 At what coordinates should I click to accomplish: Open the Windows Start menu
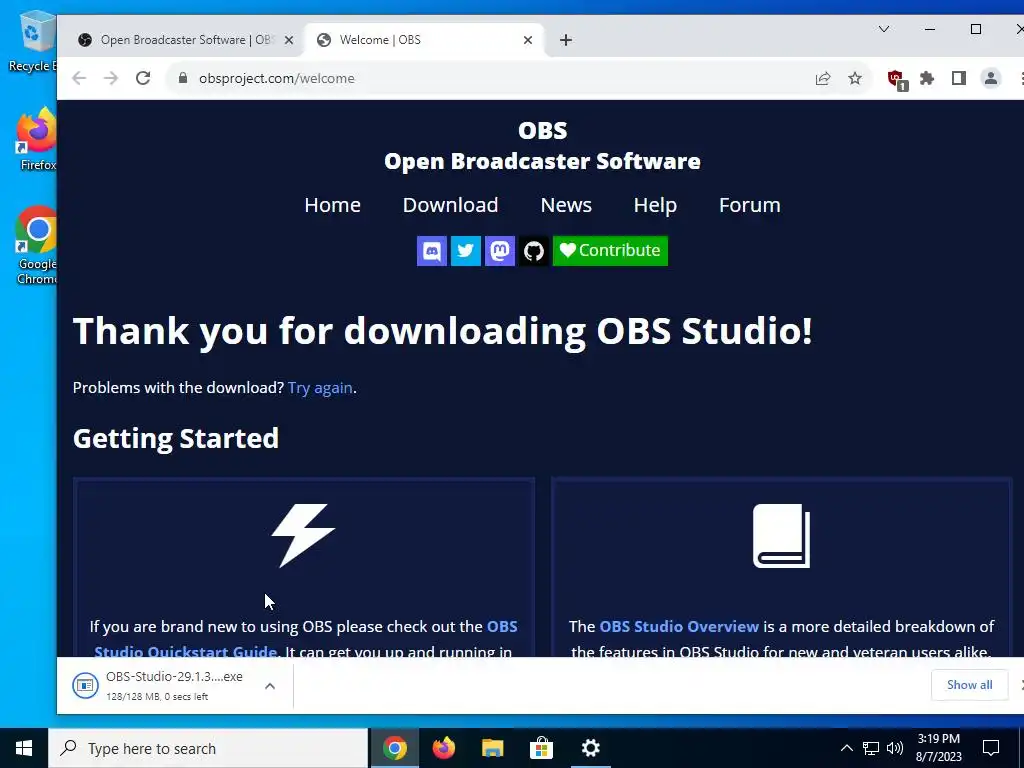24,748
